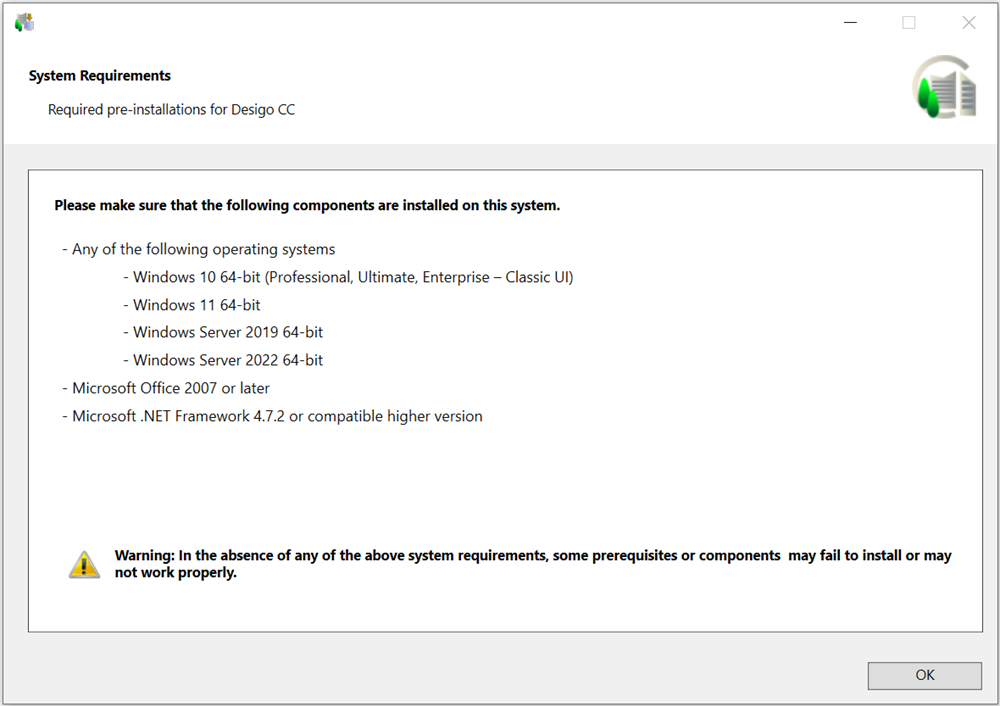Click the .NET Framework 4.7.2 requirement line
Screen dimensions: 1000x706
[x=277, y=416]
